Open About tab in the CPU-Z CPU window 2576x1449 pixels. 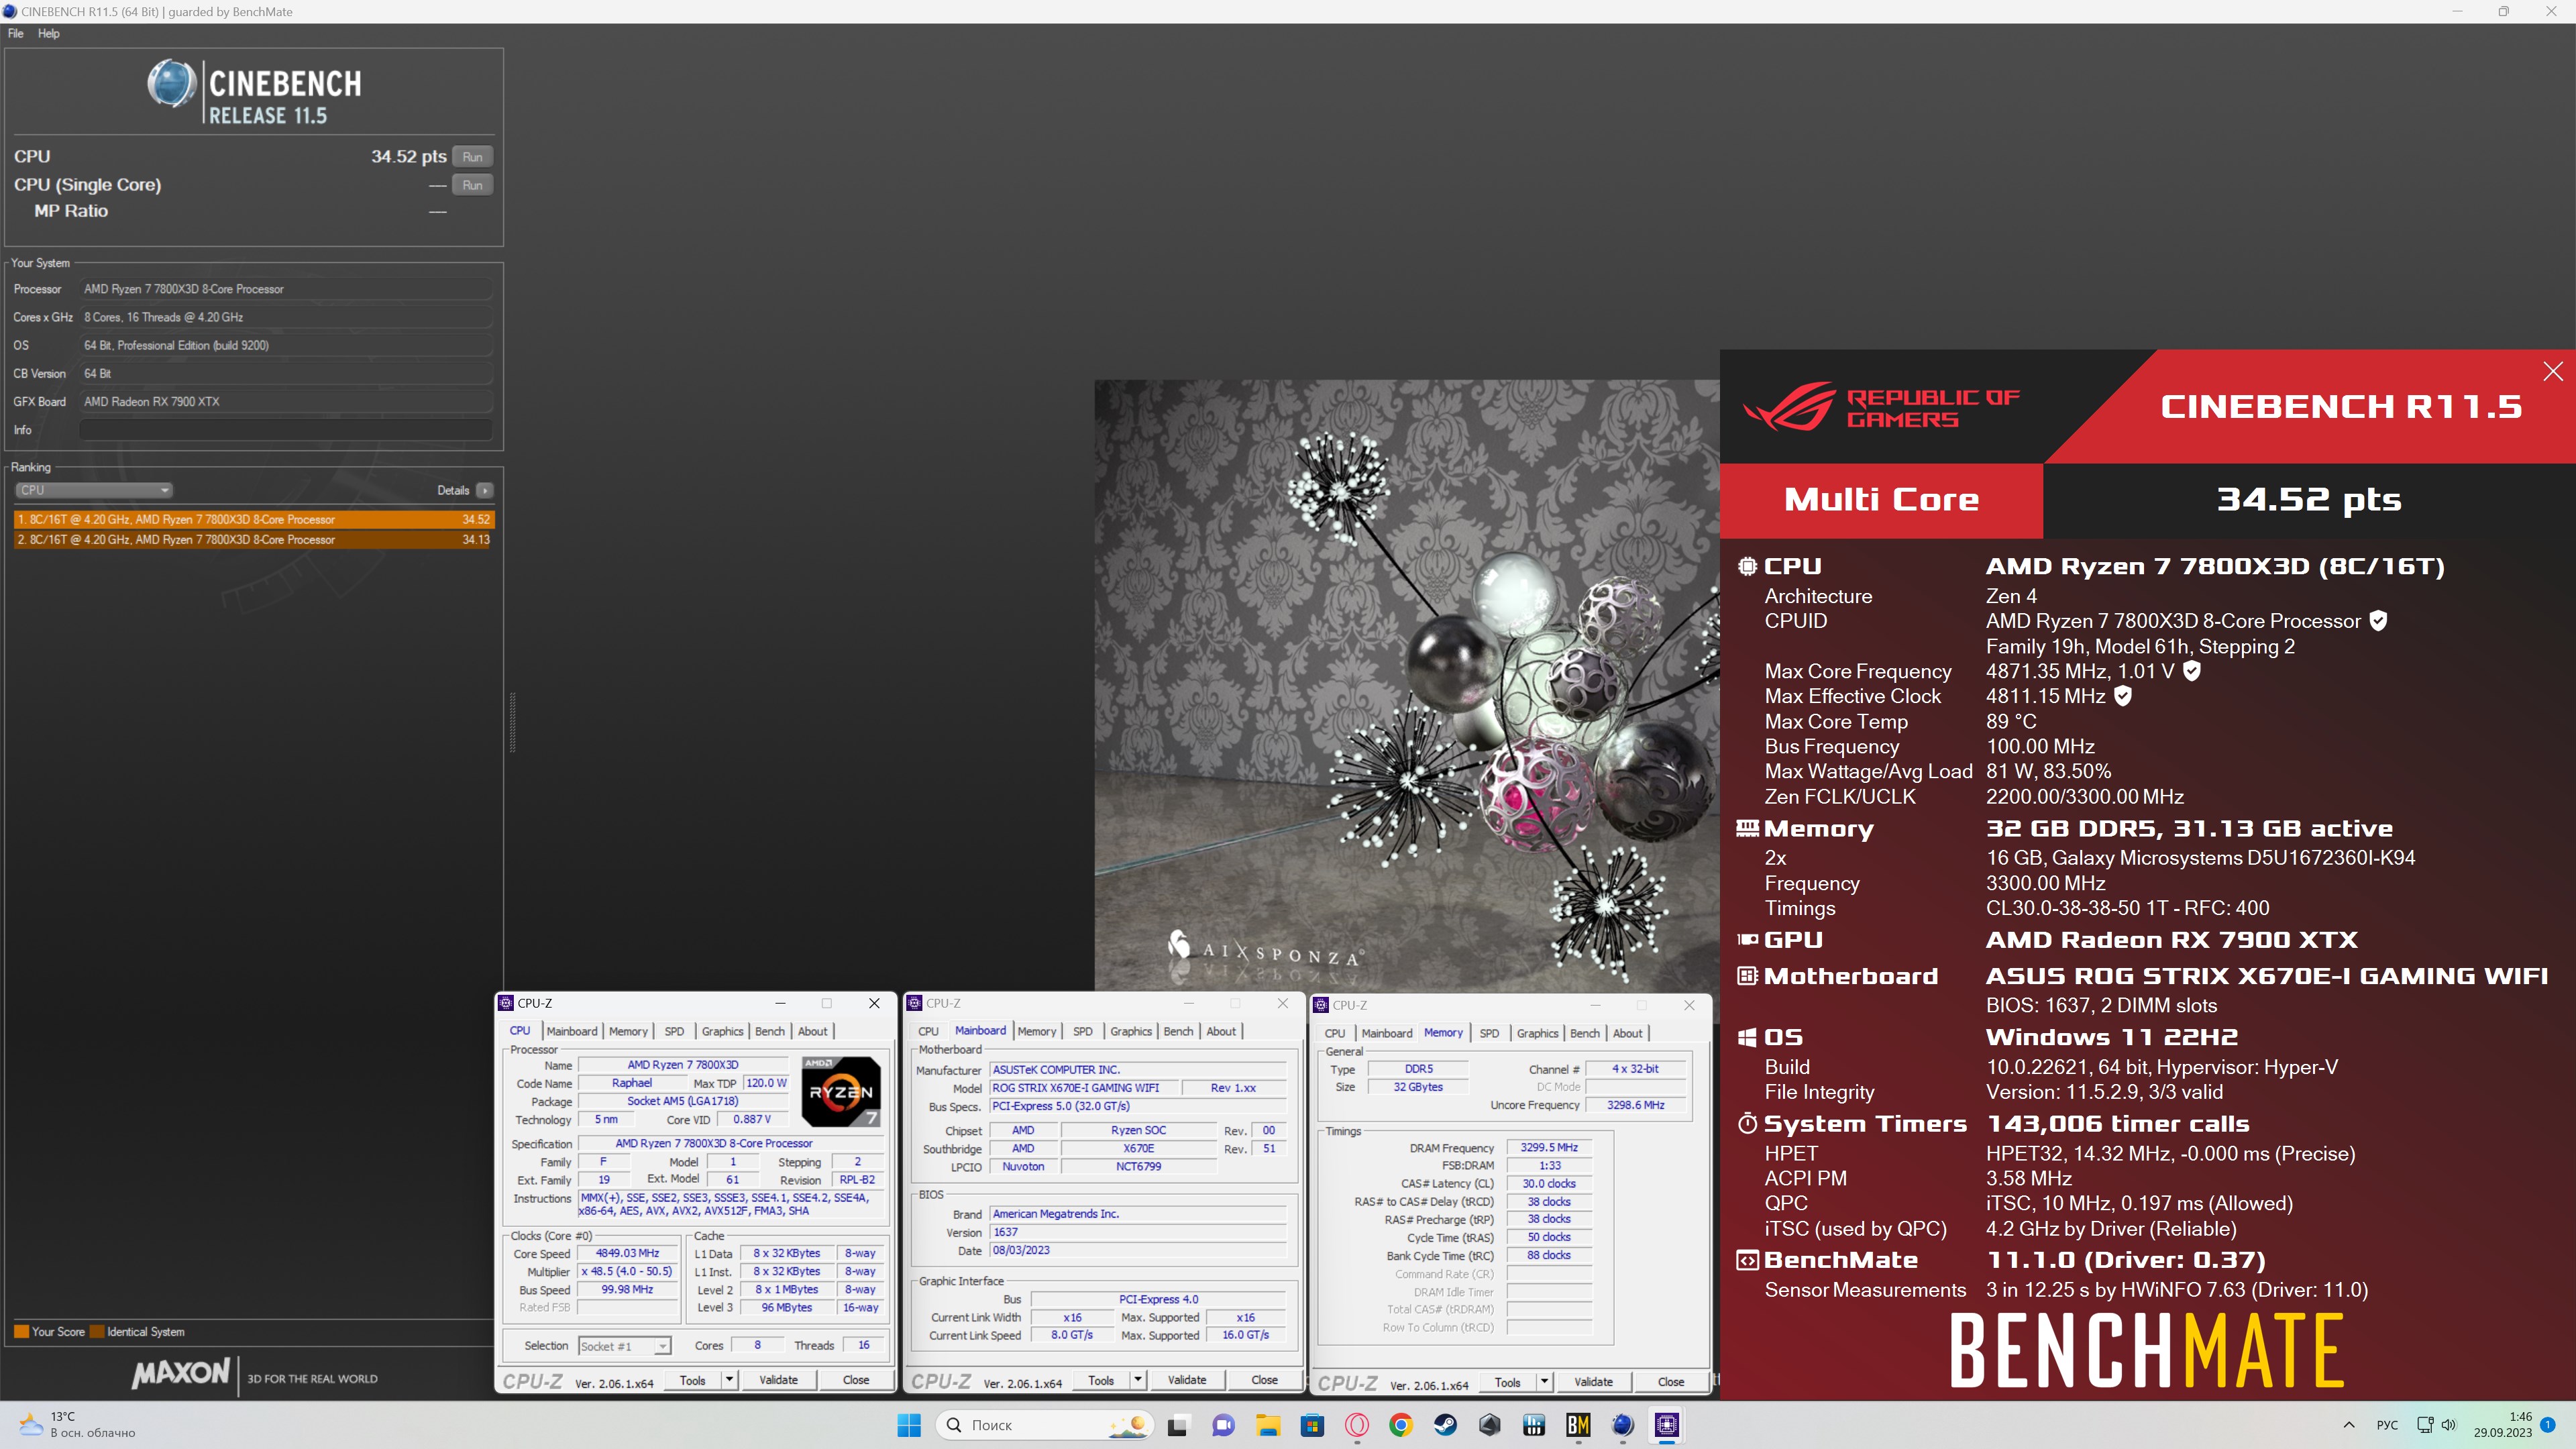click(x=812, y=1031)
